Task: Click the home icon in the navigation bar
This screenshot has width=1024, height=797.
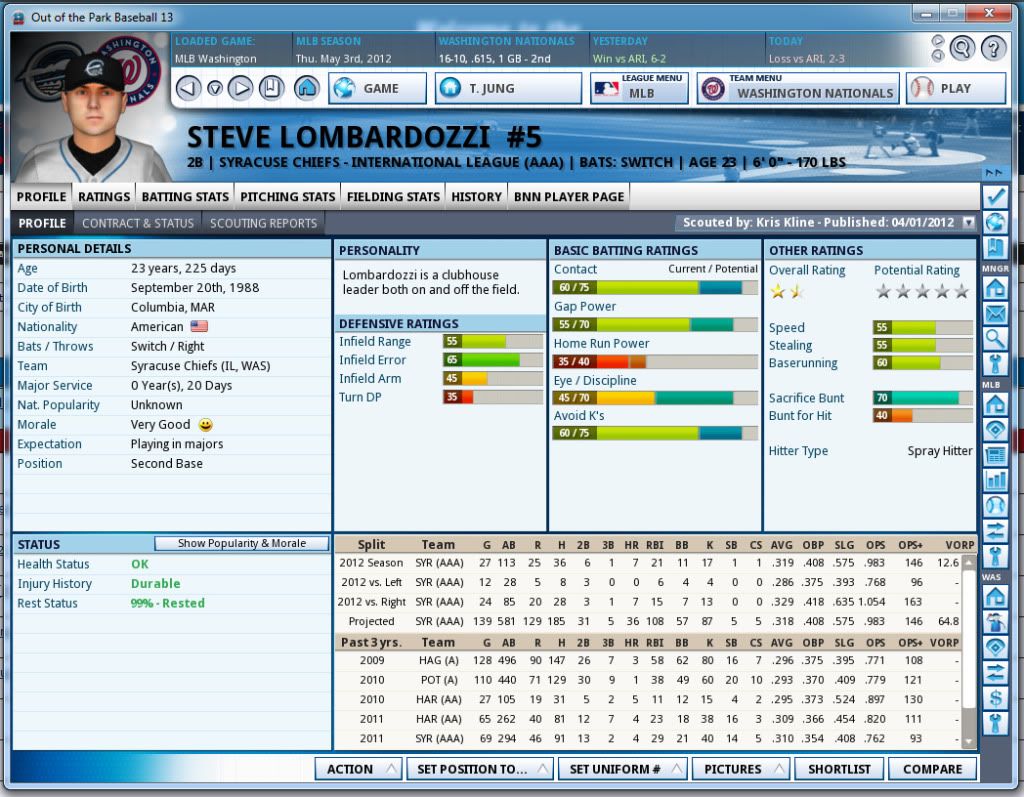Action: coord(306,88)
